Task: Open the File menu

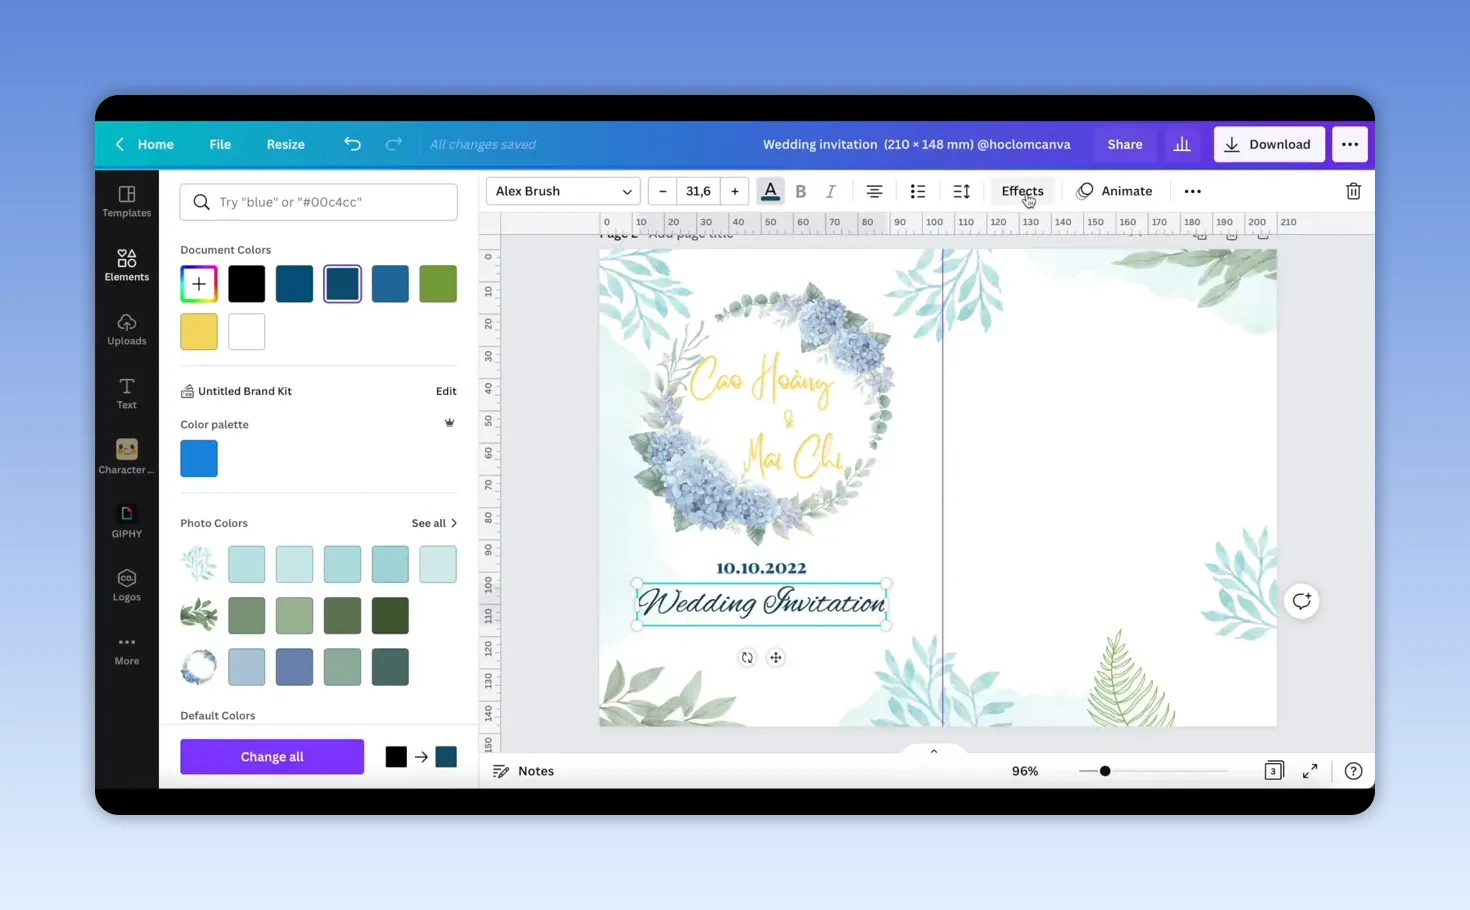Action: (220, 144)
